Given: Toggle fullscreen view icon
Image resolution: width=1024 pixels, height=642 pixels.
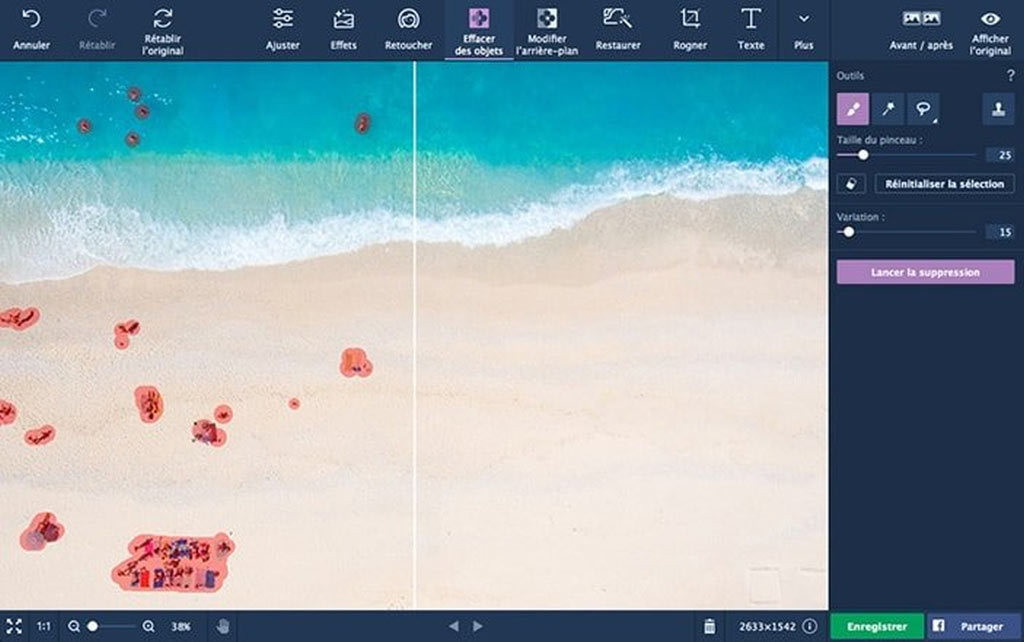Looking at the screenshot, I should click(x=14, y=626).
